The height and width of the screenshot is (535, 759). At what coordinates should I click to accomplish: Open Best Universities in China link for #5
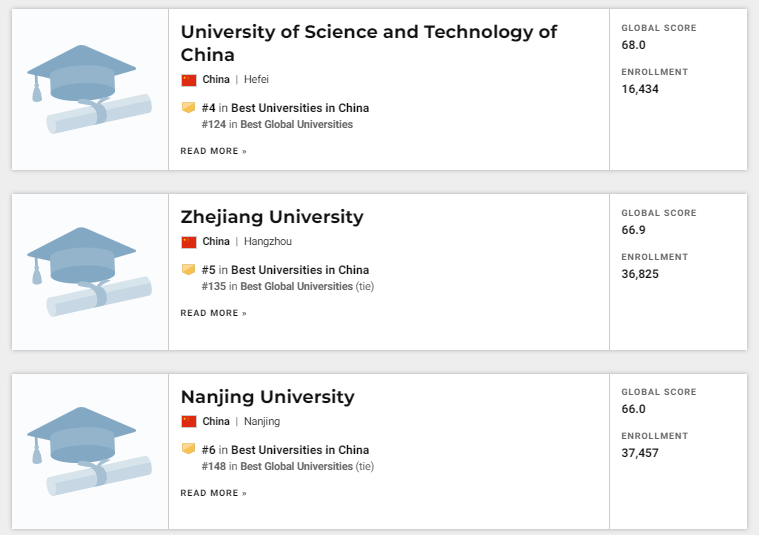(x=300, y=270)
